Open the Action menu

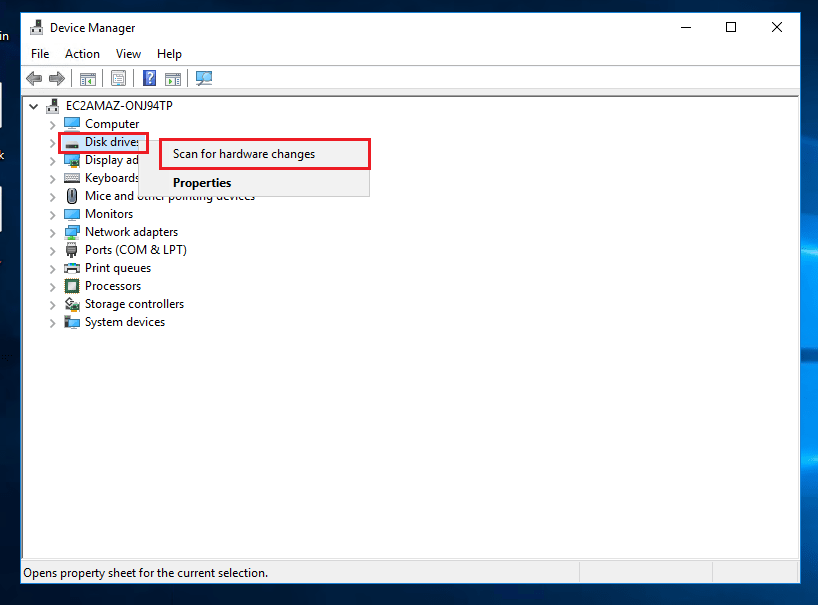click(82, 54)
